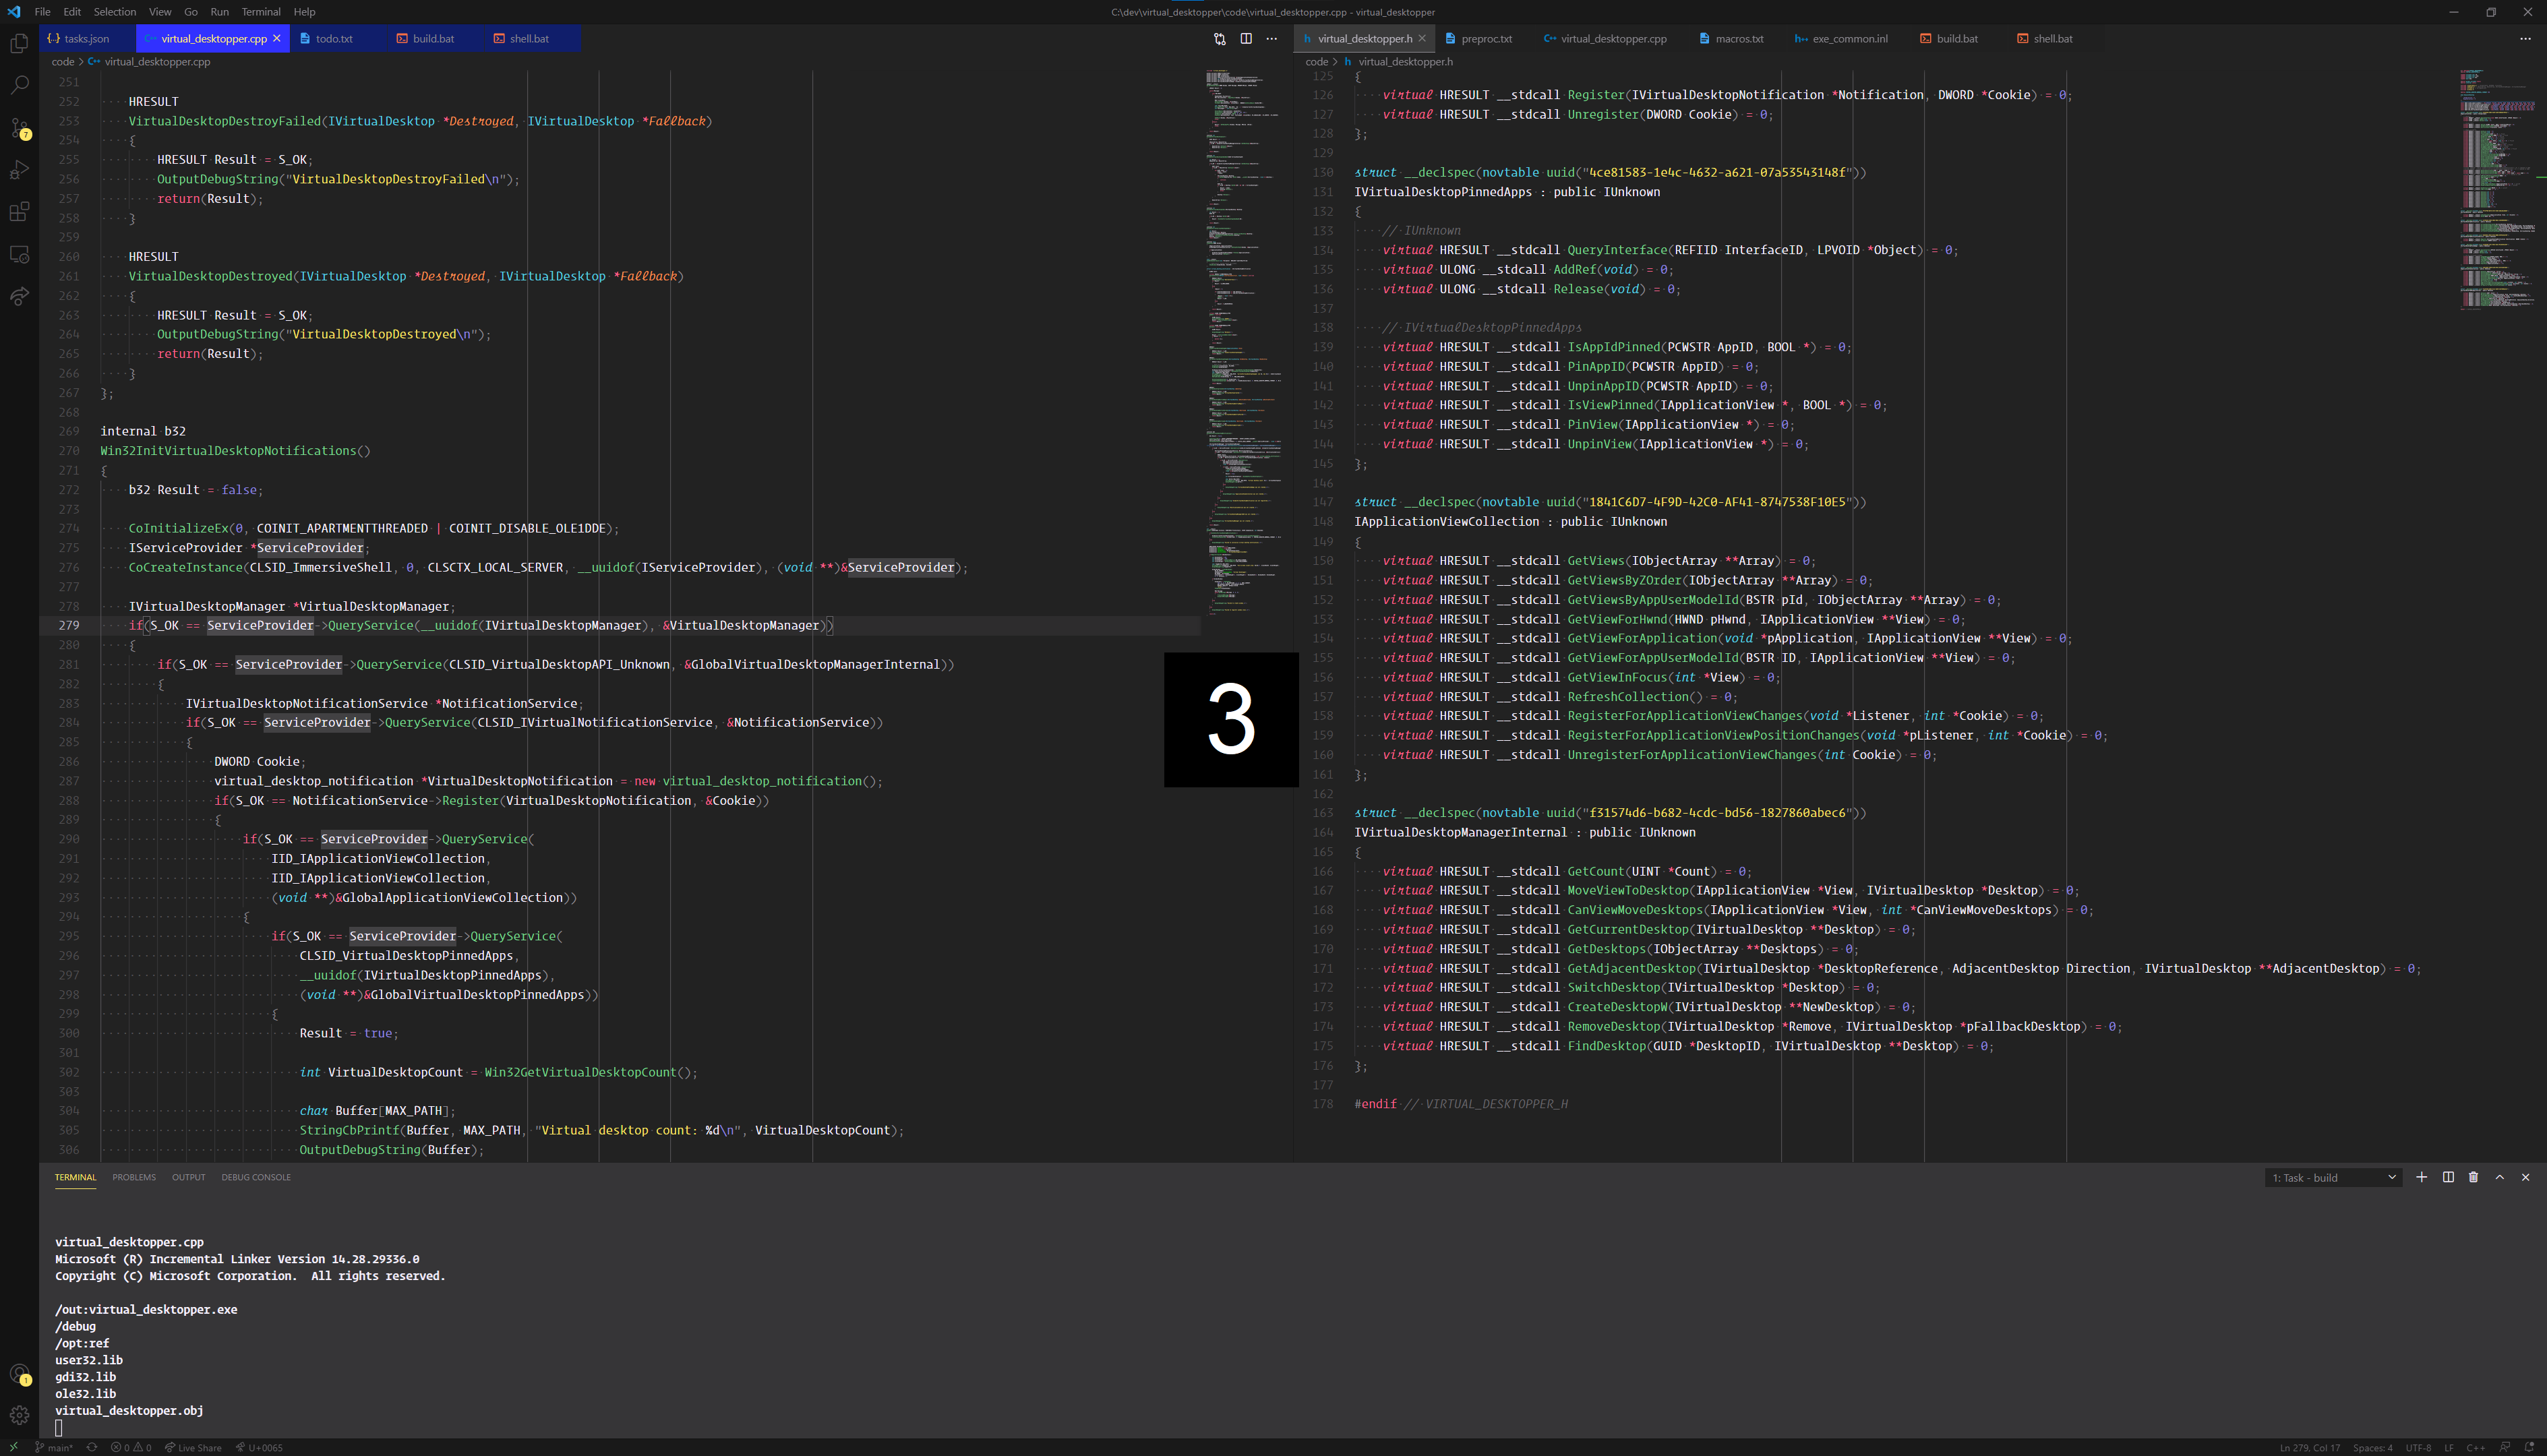Click Live Share in the status bar
Screen dimensions: 2547x1456
click(194, 1447)
